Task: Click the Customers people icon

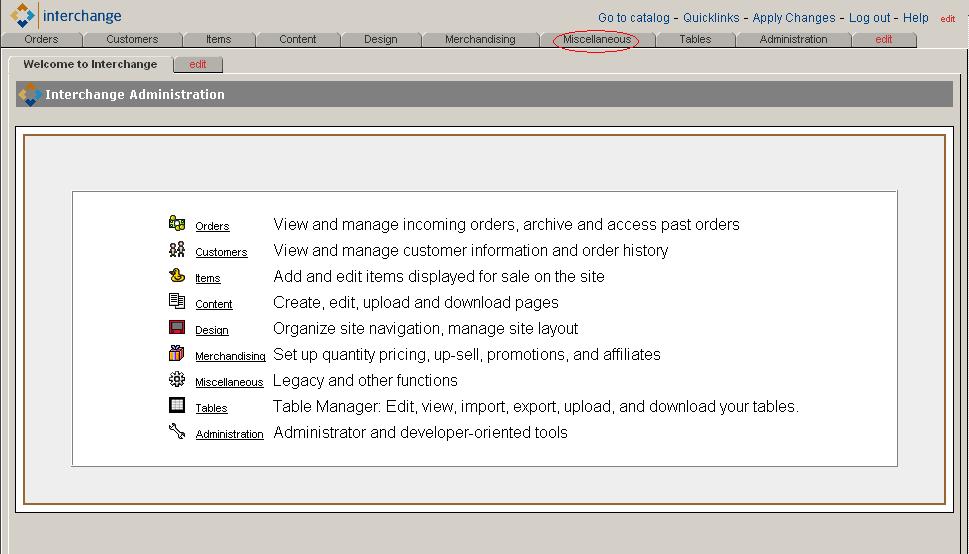Action: click(177, 249)
